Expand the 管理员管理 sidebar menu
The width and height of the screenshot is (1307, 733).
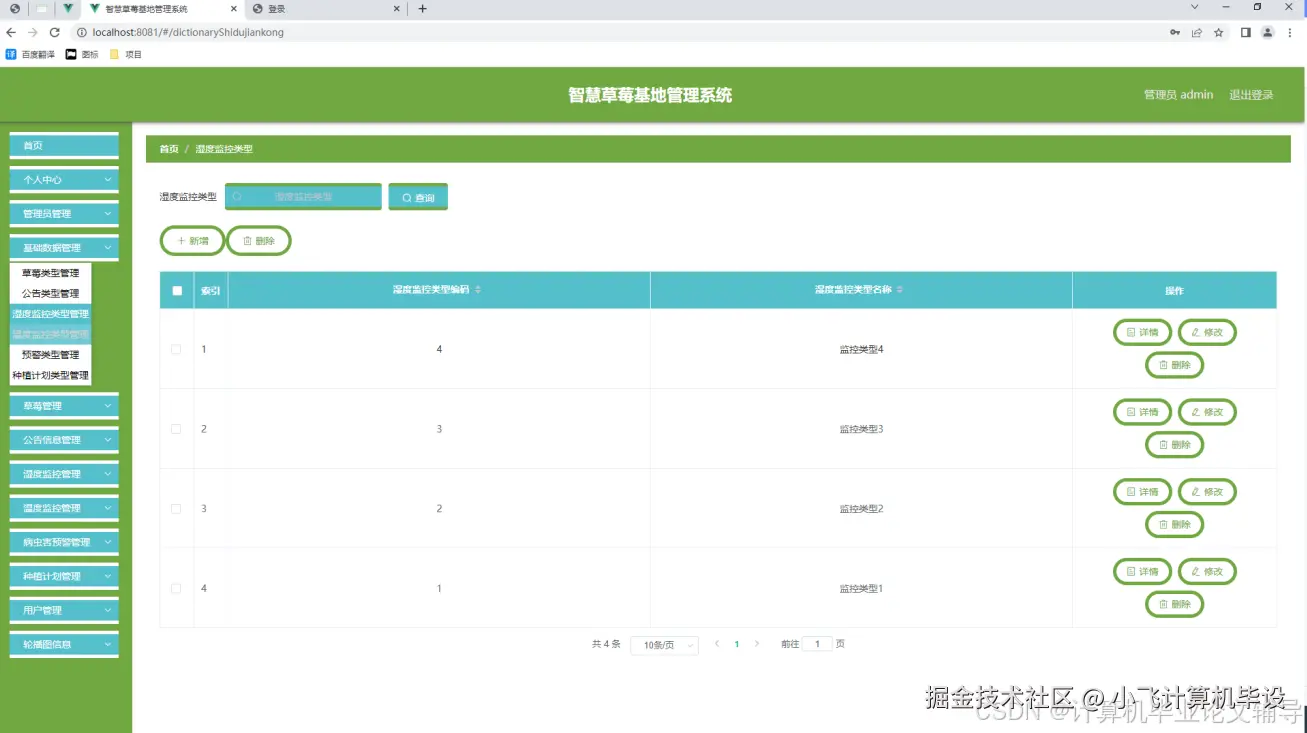tap(64, 214)
